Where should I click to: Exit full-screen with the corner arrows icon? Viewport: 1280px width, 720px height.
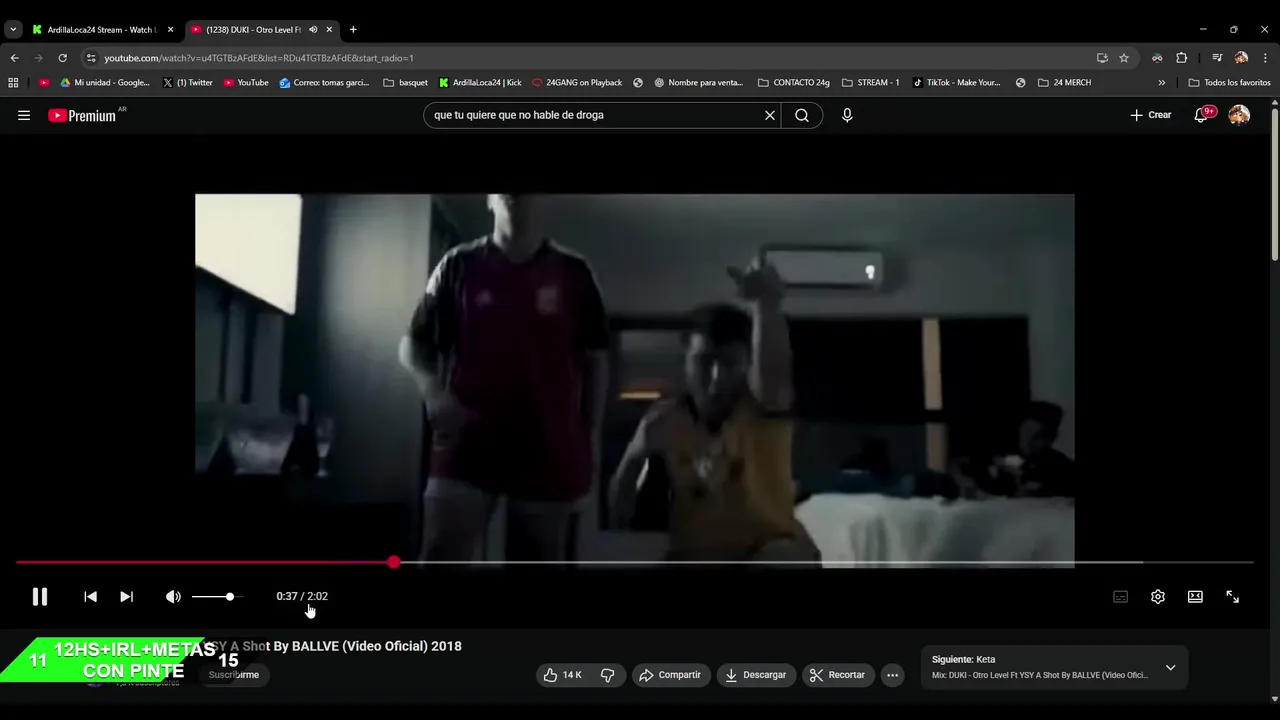coord(1233,597)
